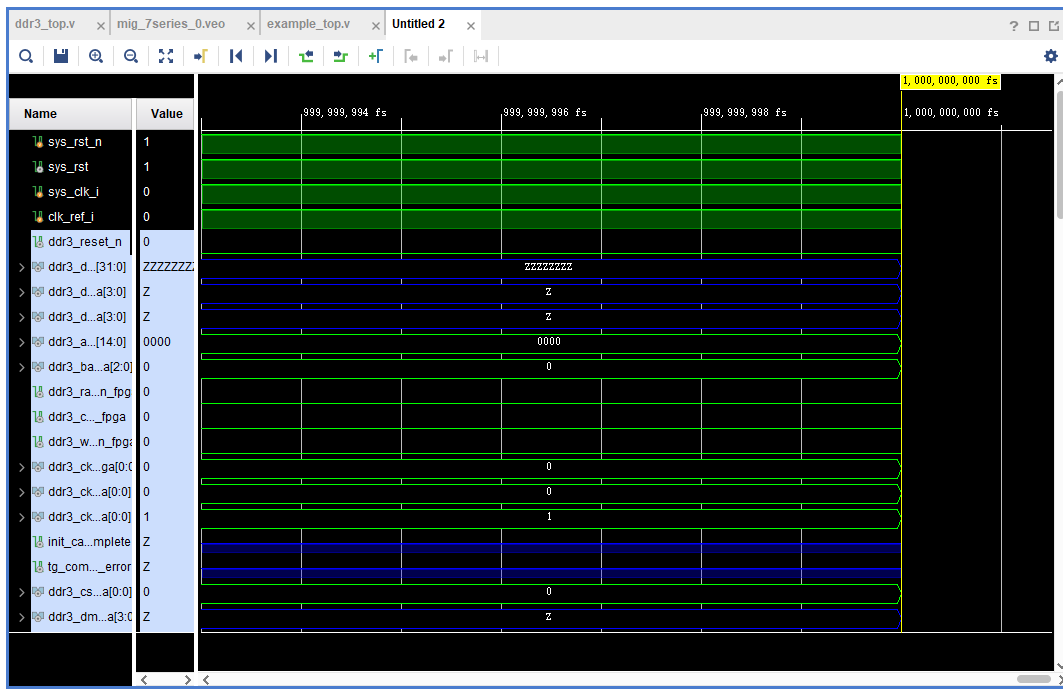Select the Untitled 2 tab

click(418, 24)
